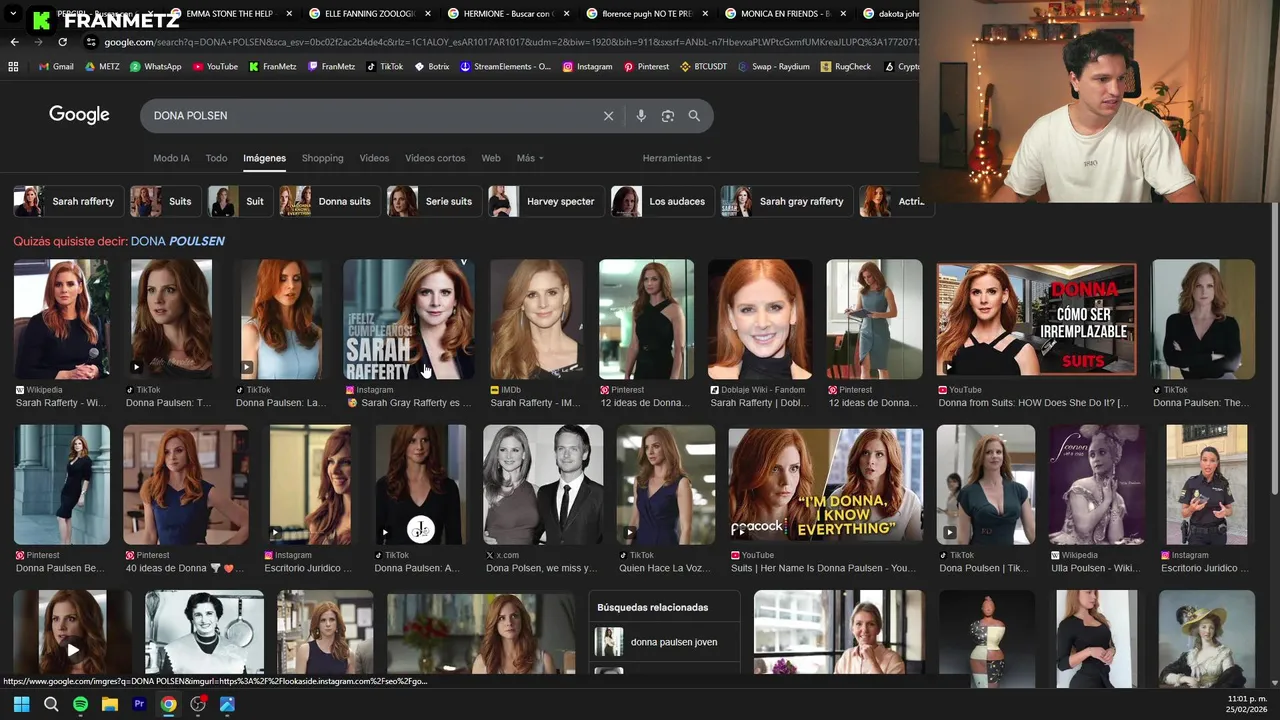Open the METZ bookmark
Image resolution: width=1280 pixels, height=720 pixels.
pyautogui.click(x=102, y=67)
